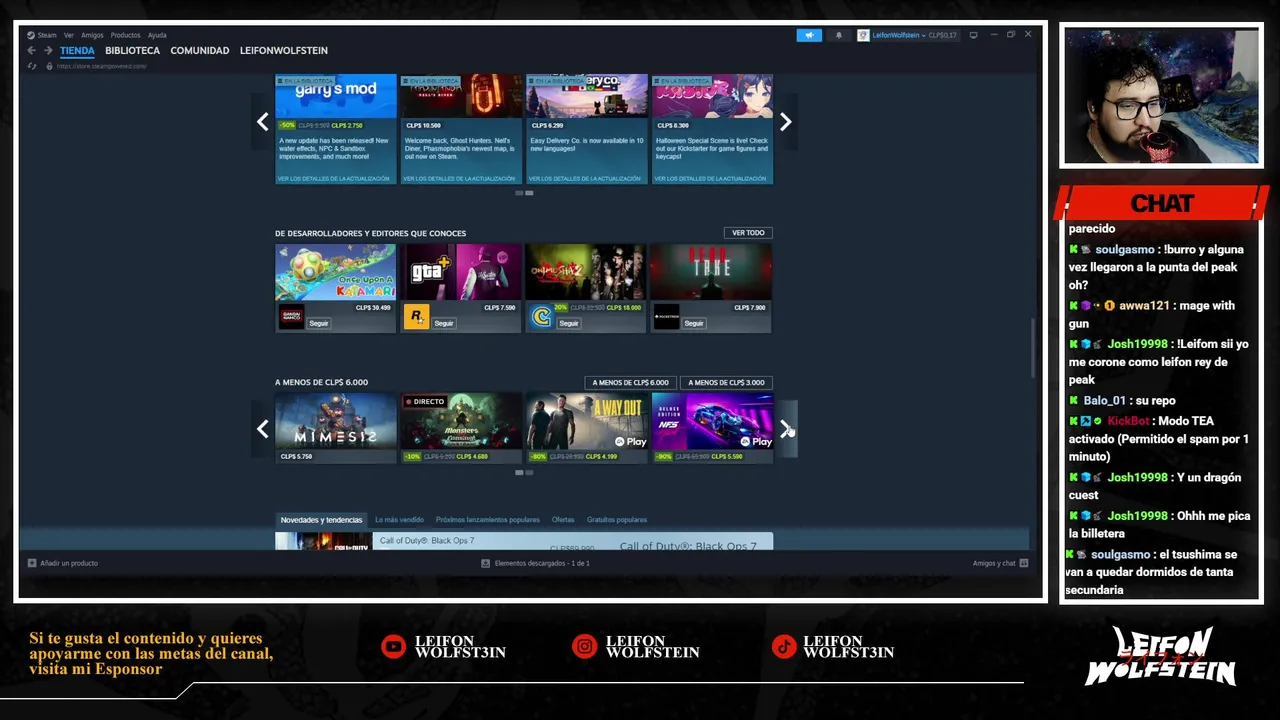Open the MIMESIS game thumbnail
Screen dimensions: 1280x720
point(335,421)
